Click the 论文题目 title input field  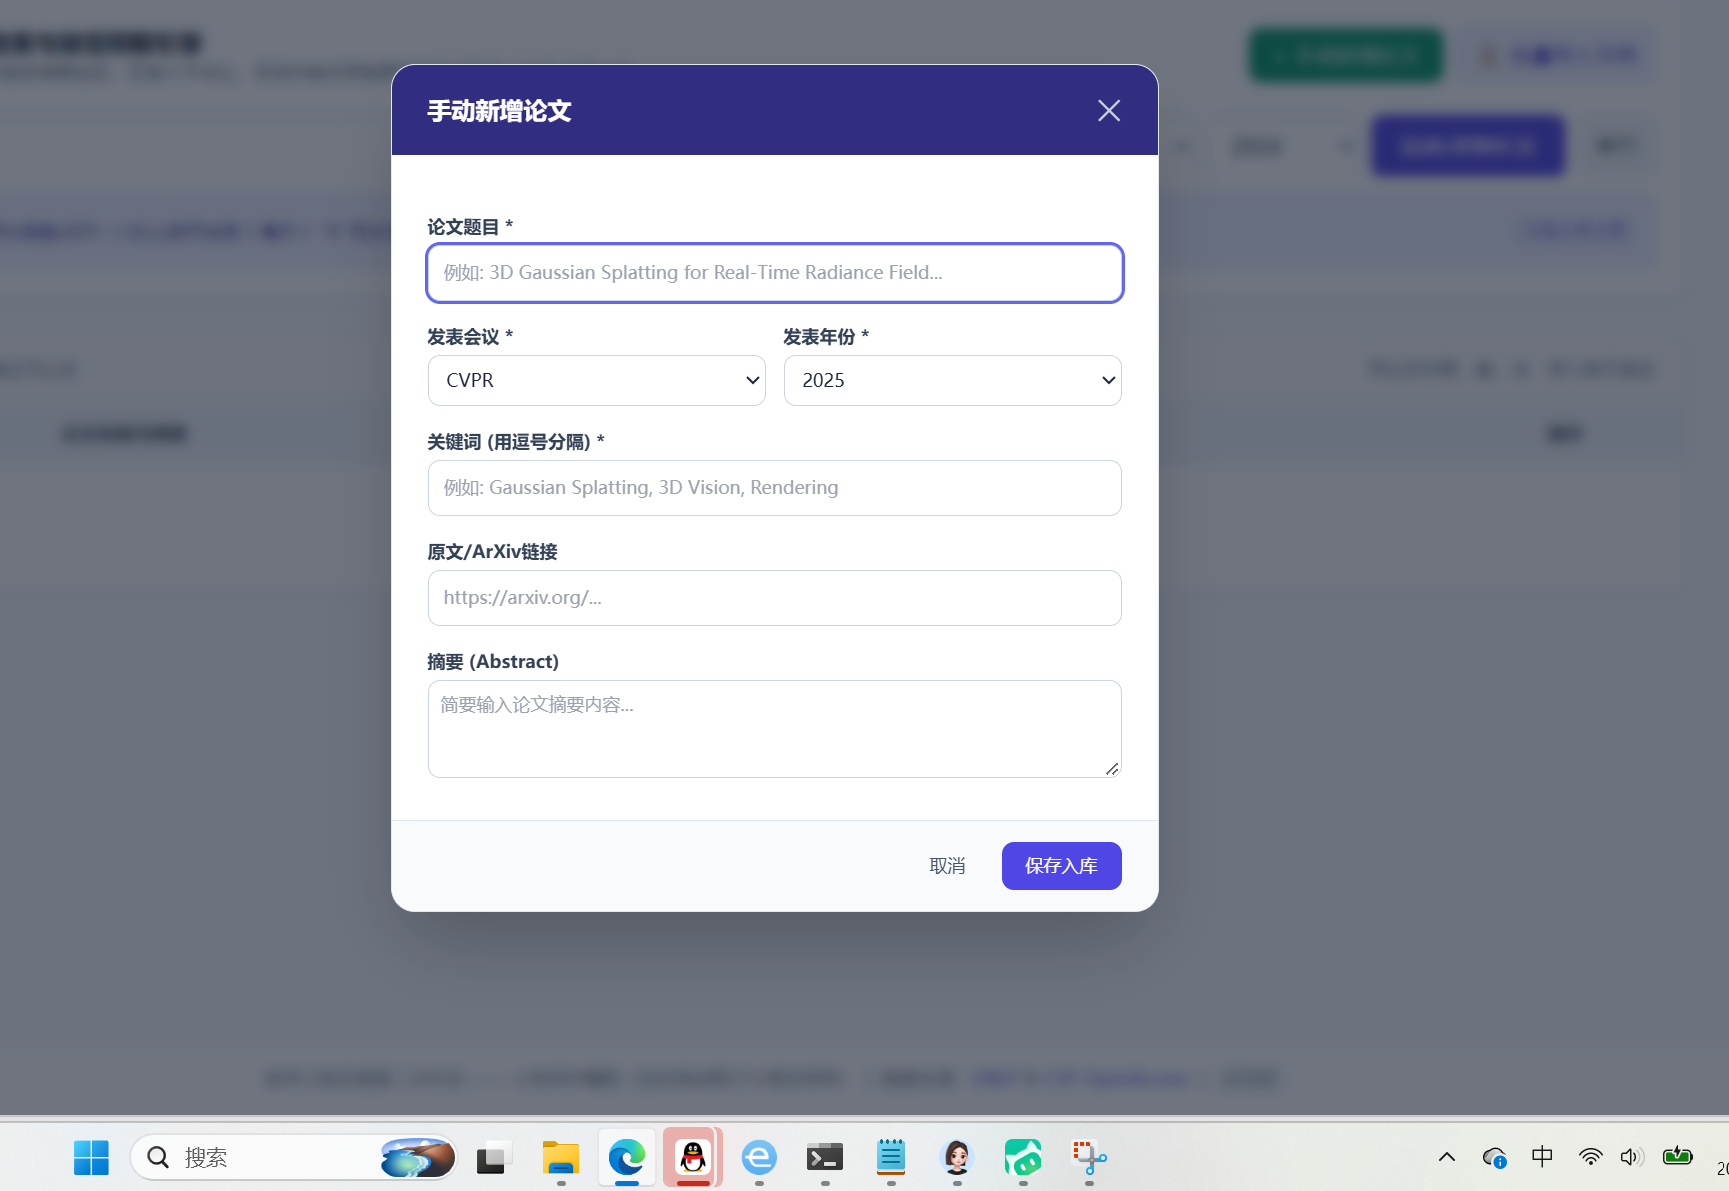pos(774,273)
